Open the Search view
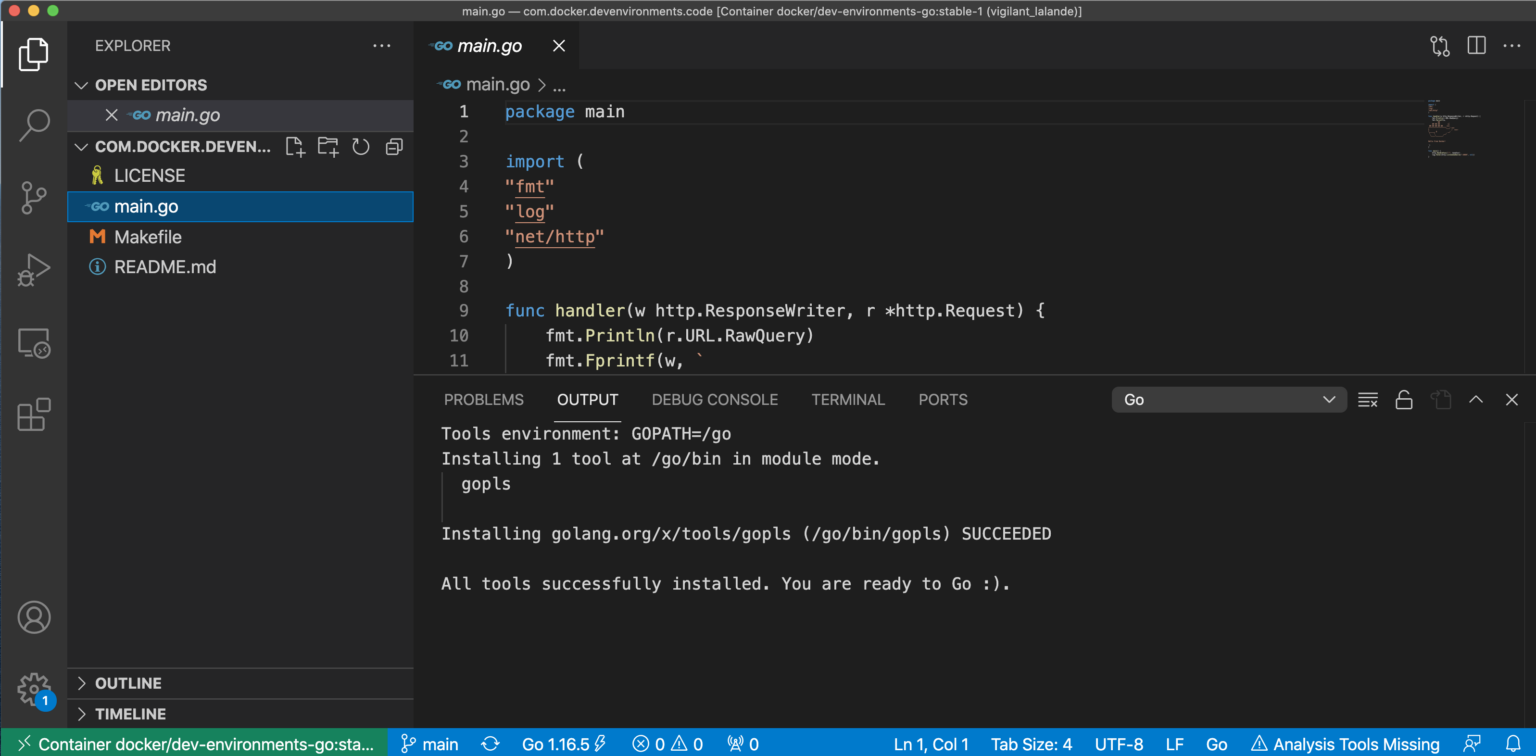 point(34,124)
